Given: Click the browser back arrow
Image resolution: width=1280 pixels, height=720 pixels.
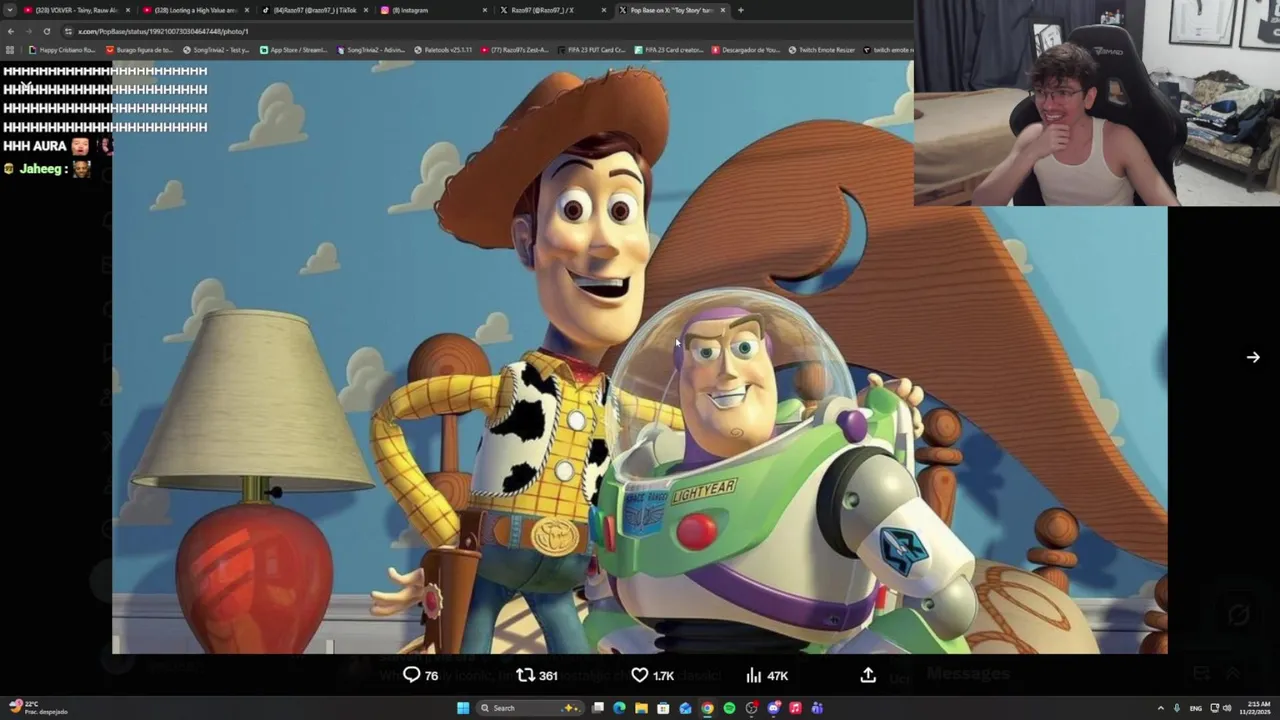Looking at the screenshot, I should [x=11, y=31].
